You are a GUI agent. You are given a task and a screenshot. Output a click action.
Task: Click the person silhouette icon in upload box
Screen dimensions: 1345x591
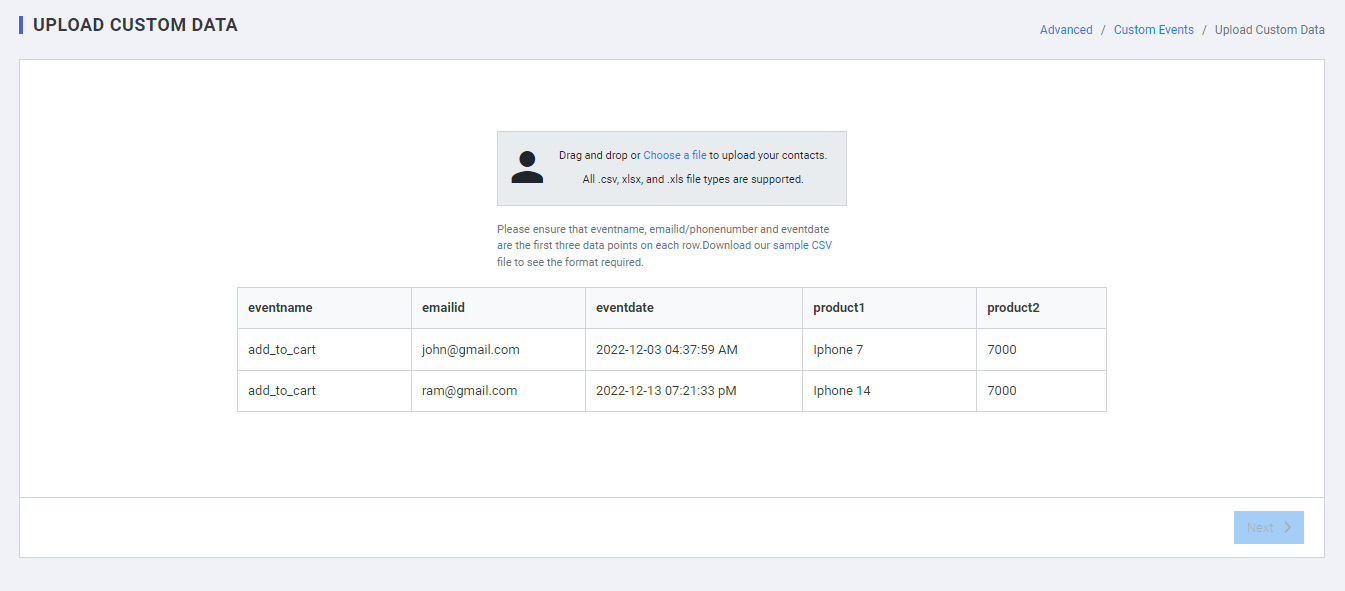[527, 167]
